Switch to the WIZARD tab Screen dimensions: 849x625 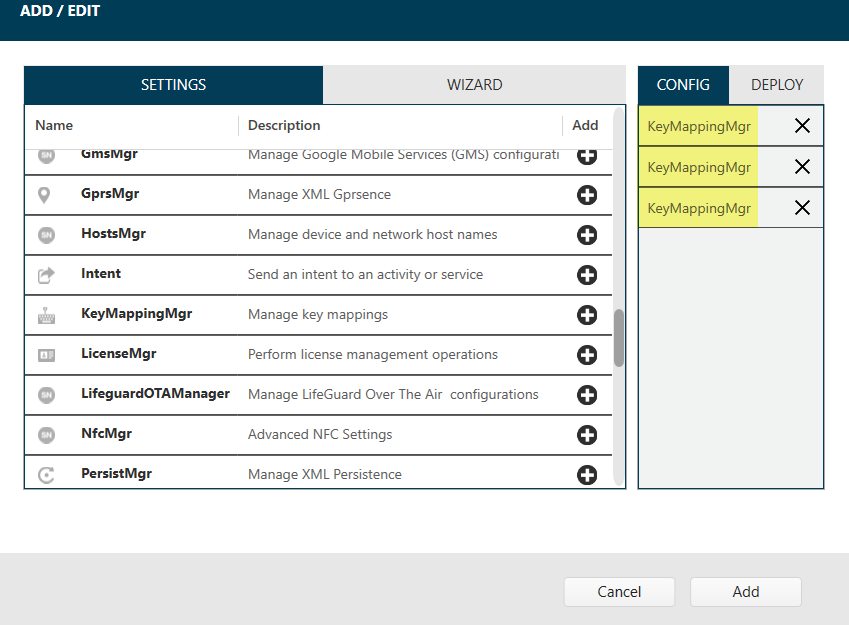474,85
